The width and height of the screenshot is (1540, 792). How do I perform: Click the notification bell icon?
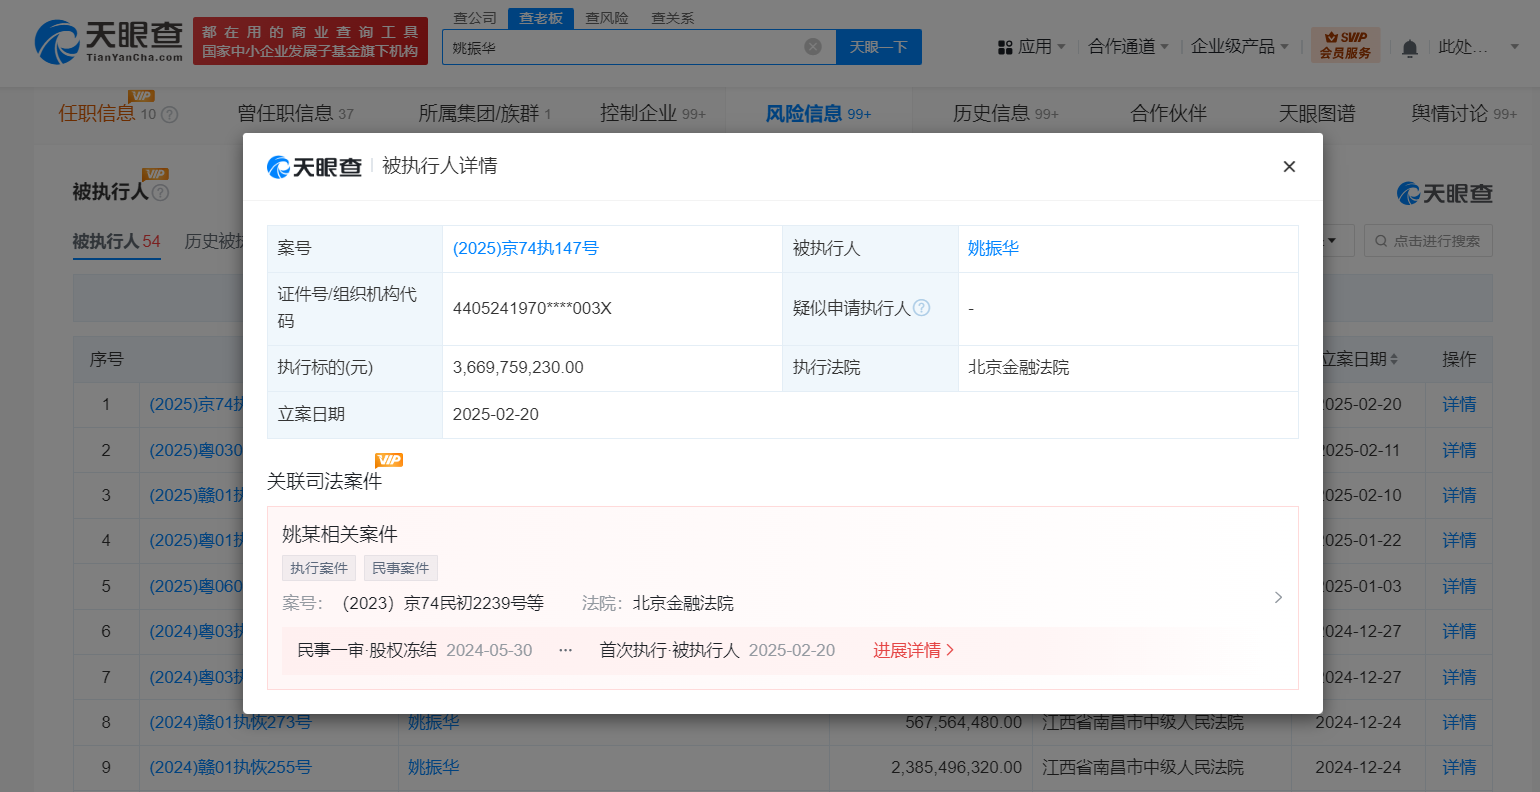pyautogui.click(x=1410, y=48)
